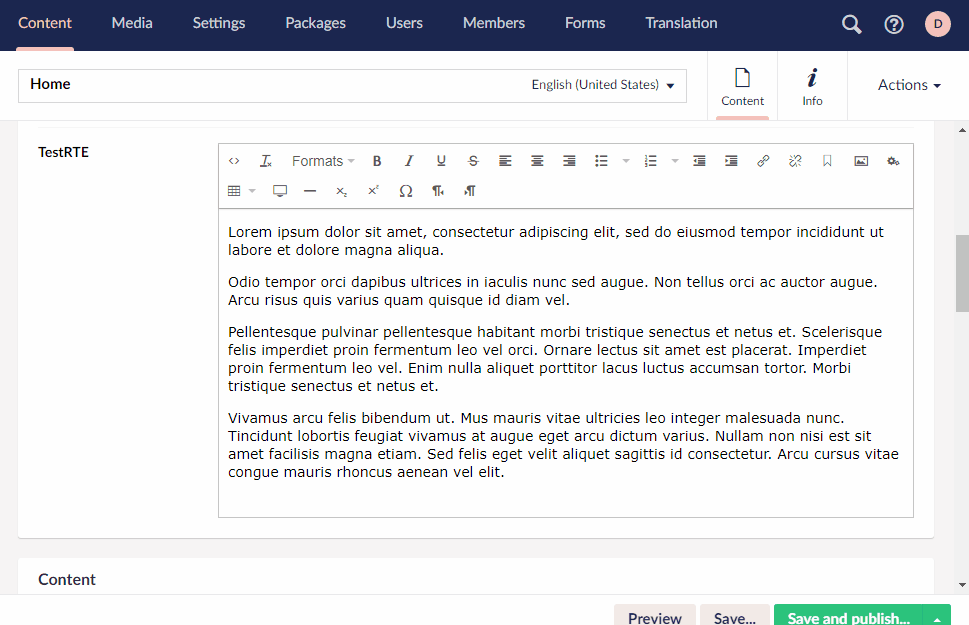Expand the table insert dropdown
969x625 pixels.
(250, 190)
